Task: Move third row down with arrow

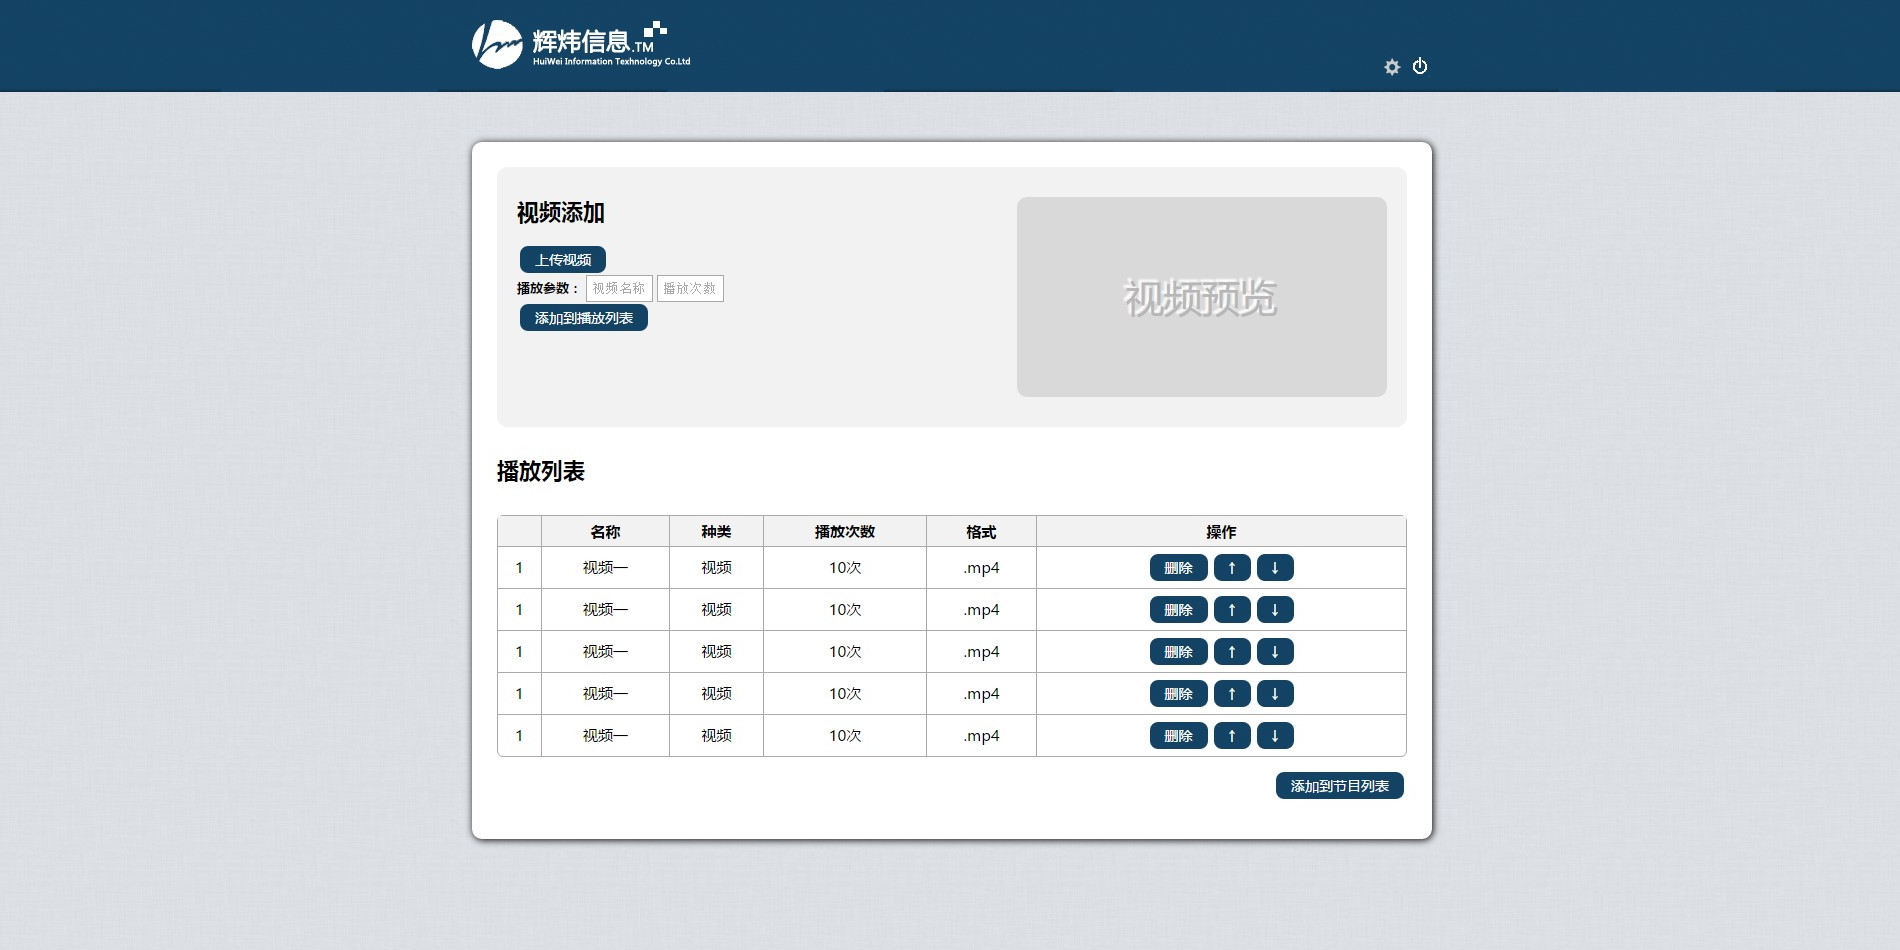Action: tap(1275, 652)
